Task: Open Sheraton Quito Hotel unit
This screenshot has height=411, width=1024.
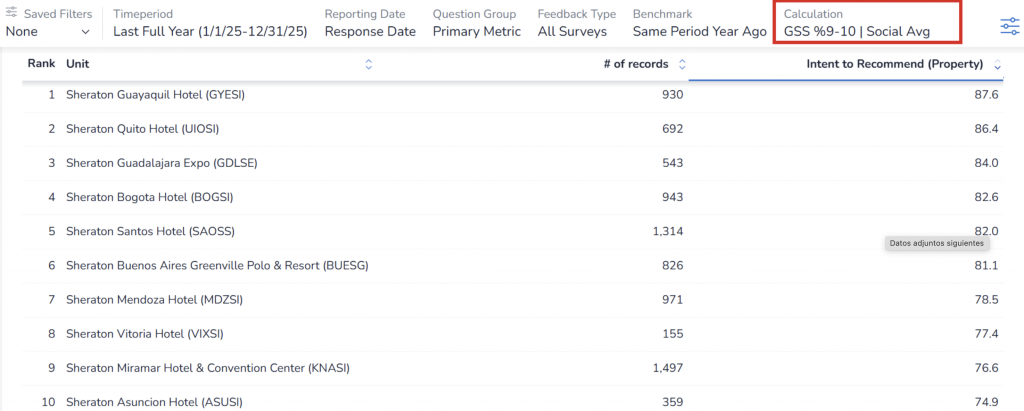Action: (x=142, y=129)
